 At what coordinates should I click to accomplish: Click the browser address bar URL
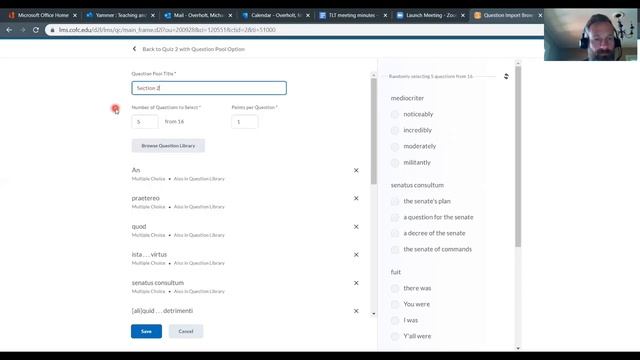point(167,30)
